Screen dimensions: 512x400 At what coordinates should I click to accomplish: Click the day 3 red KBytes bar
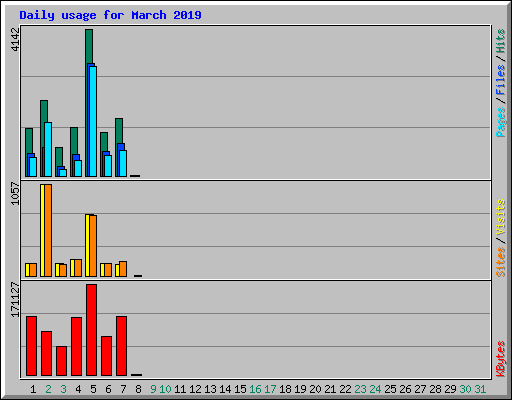coord(62,361)
